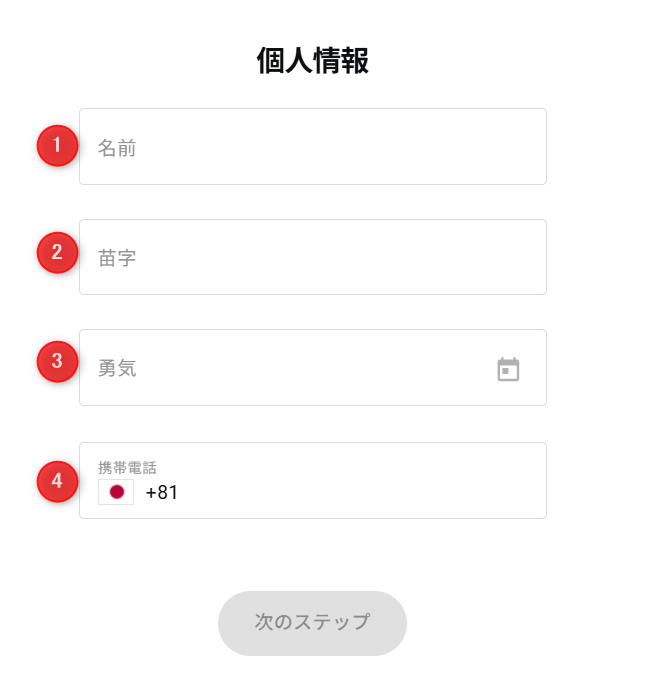Open the calendar date picker icon

[x=509, y=369]
